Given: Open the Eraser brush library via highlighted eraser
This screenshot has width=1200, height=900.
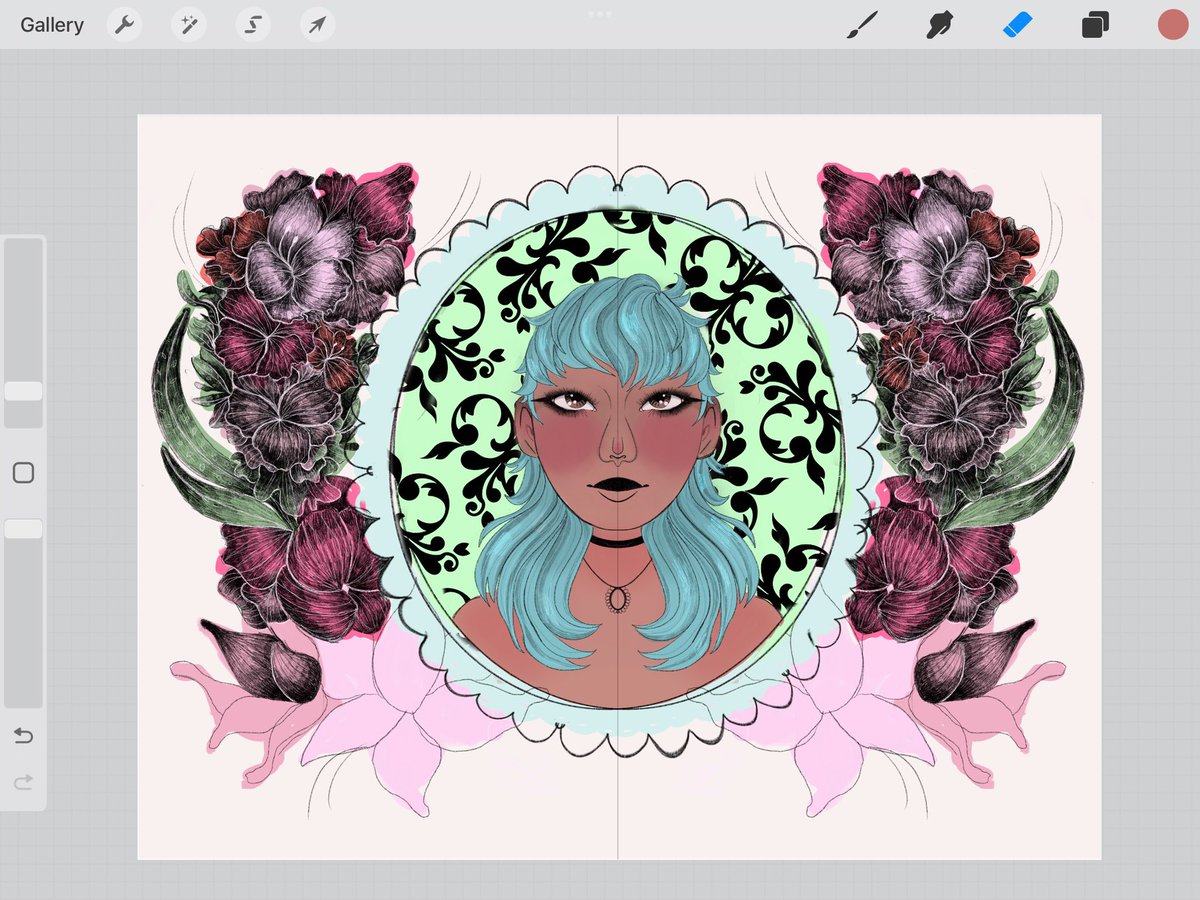Looking at the screenshot, I should coord(1018,25).
